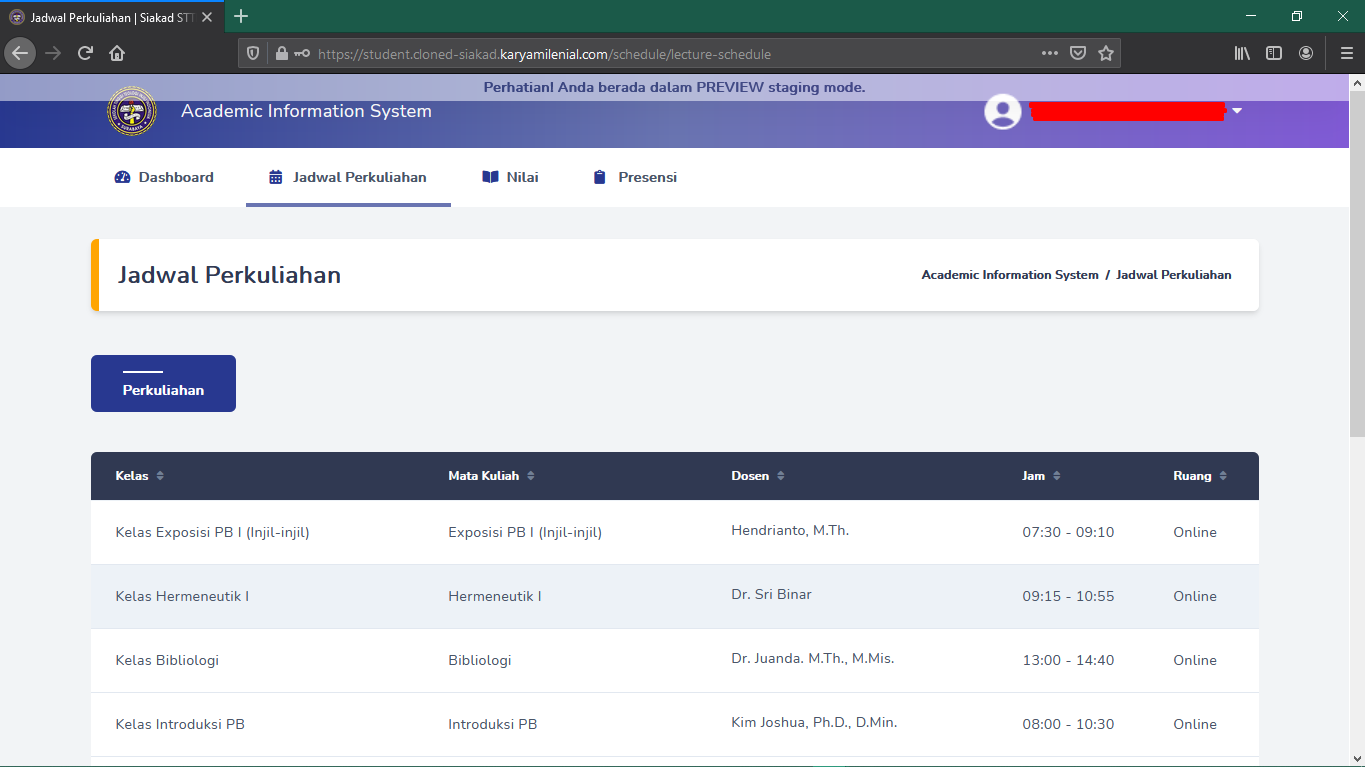Sort table by Jam column
The image size is (1365, 767).
point(1041,476)
